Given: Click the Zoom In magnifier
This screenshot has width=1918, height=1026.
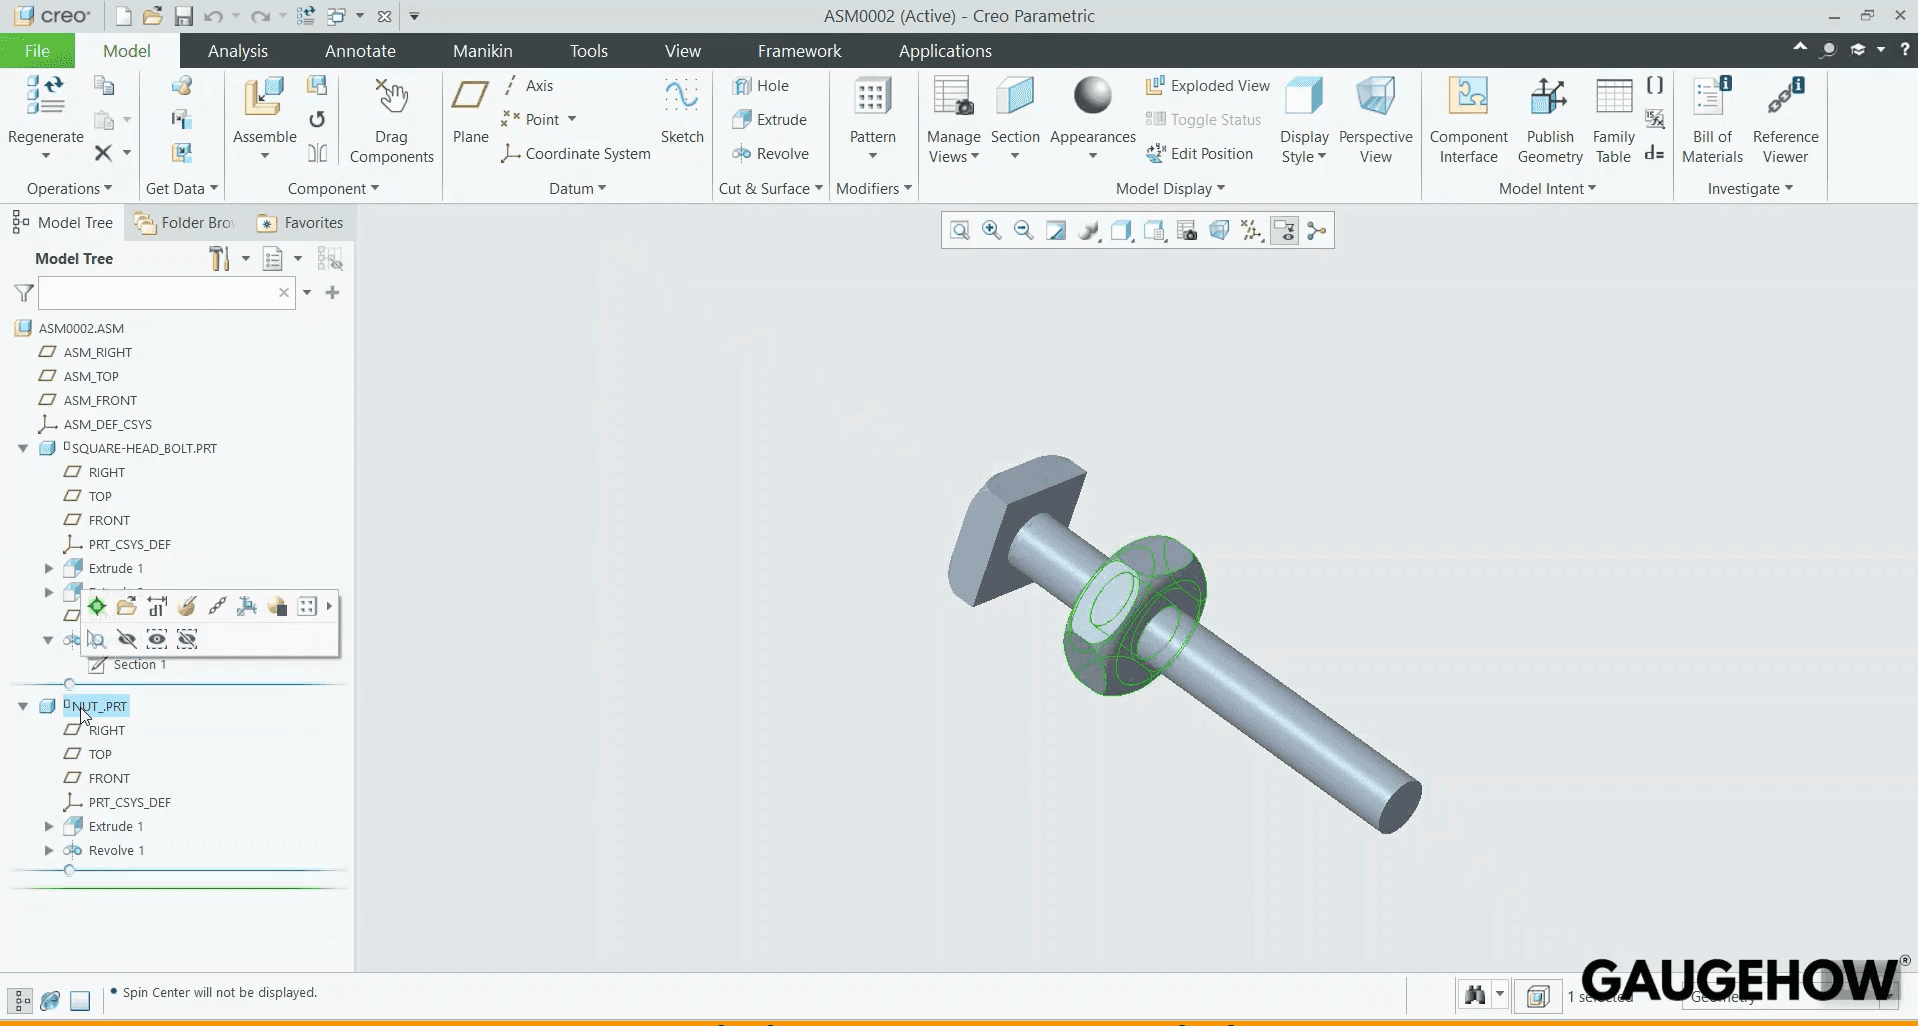Looking at the screenshot, I should (x=991, y=230).
